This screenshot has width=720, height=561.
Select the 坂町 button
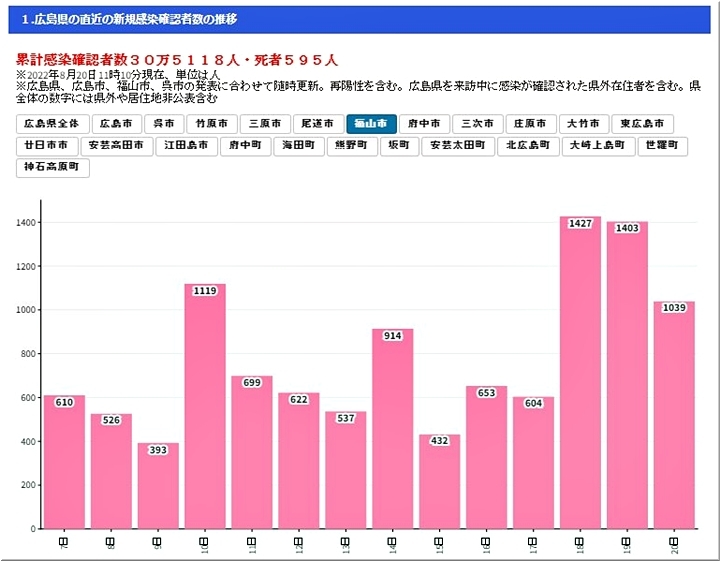pos(399,146)
